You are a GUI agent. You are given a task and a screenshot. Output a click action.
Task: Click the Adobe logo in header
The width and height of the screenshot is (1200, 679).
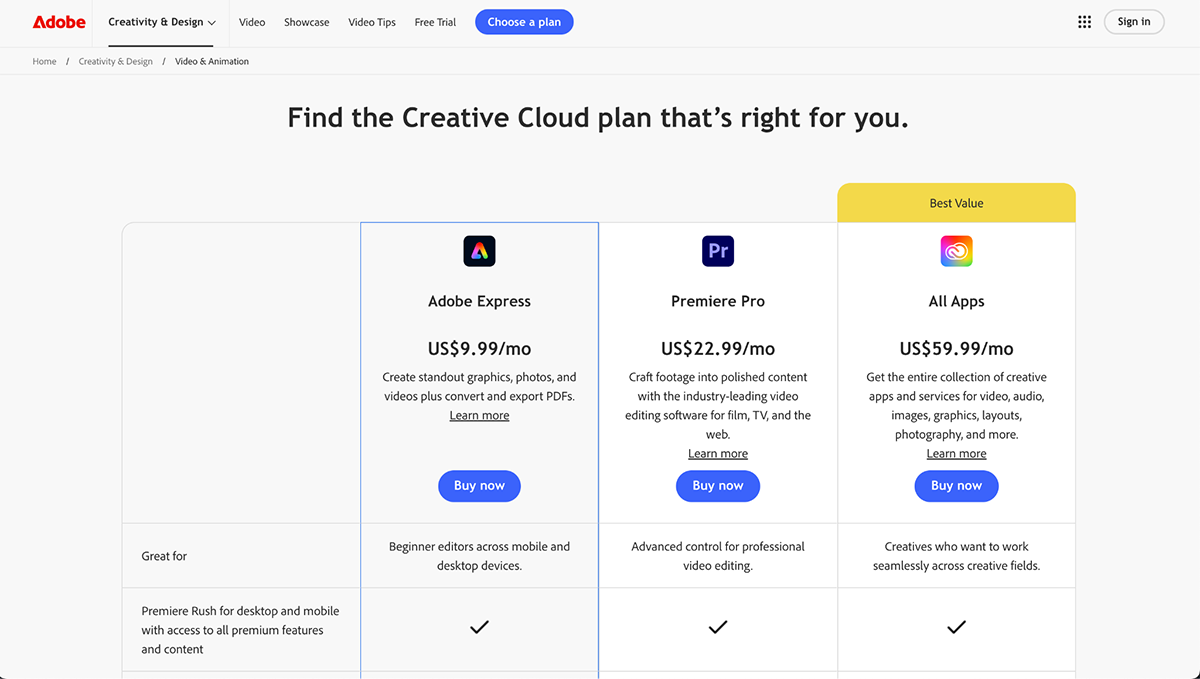59,22
